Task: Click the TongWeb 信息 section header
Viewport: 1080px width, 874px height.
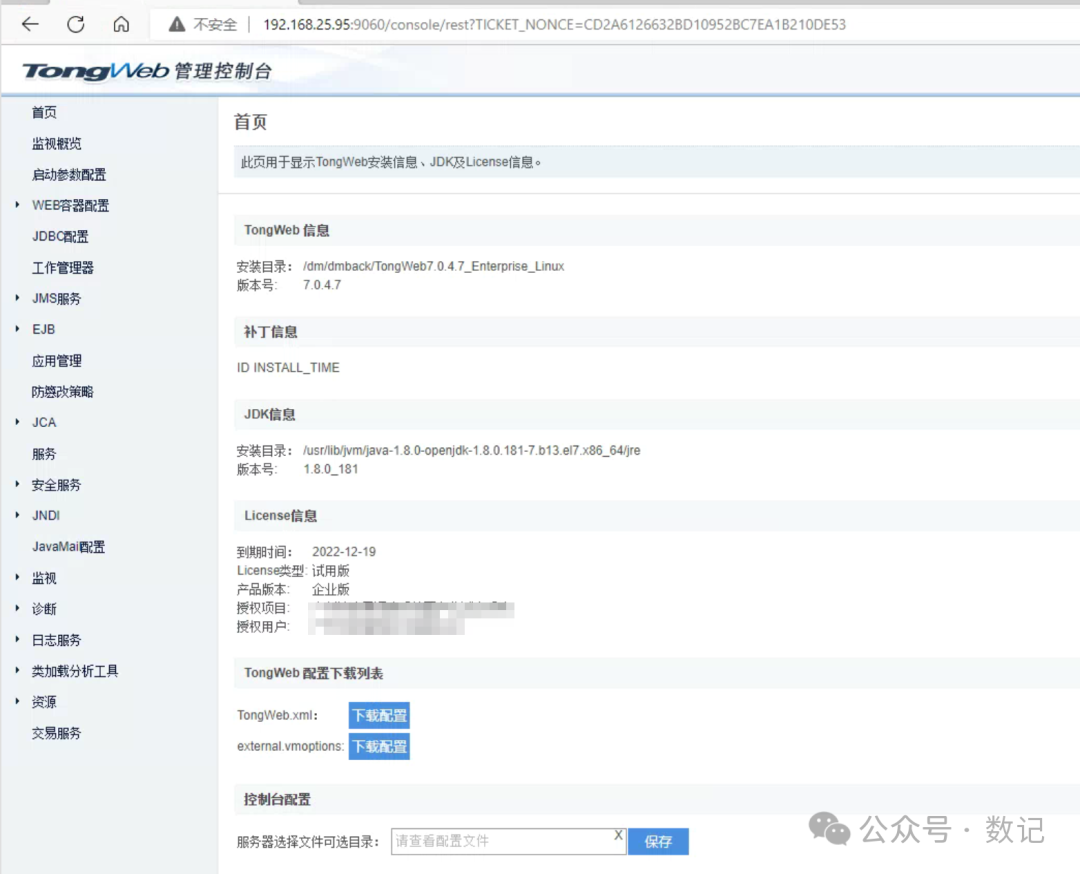Action: click(287, 230)
